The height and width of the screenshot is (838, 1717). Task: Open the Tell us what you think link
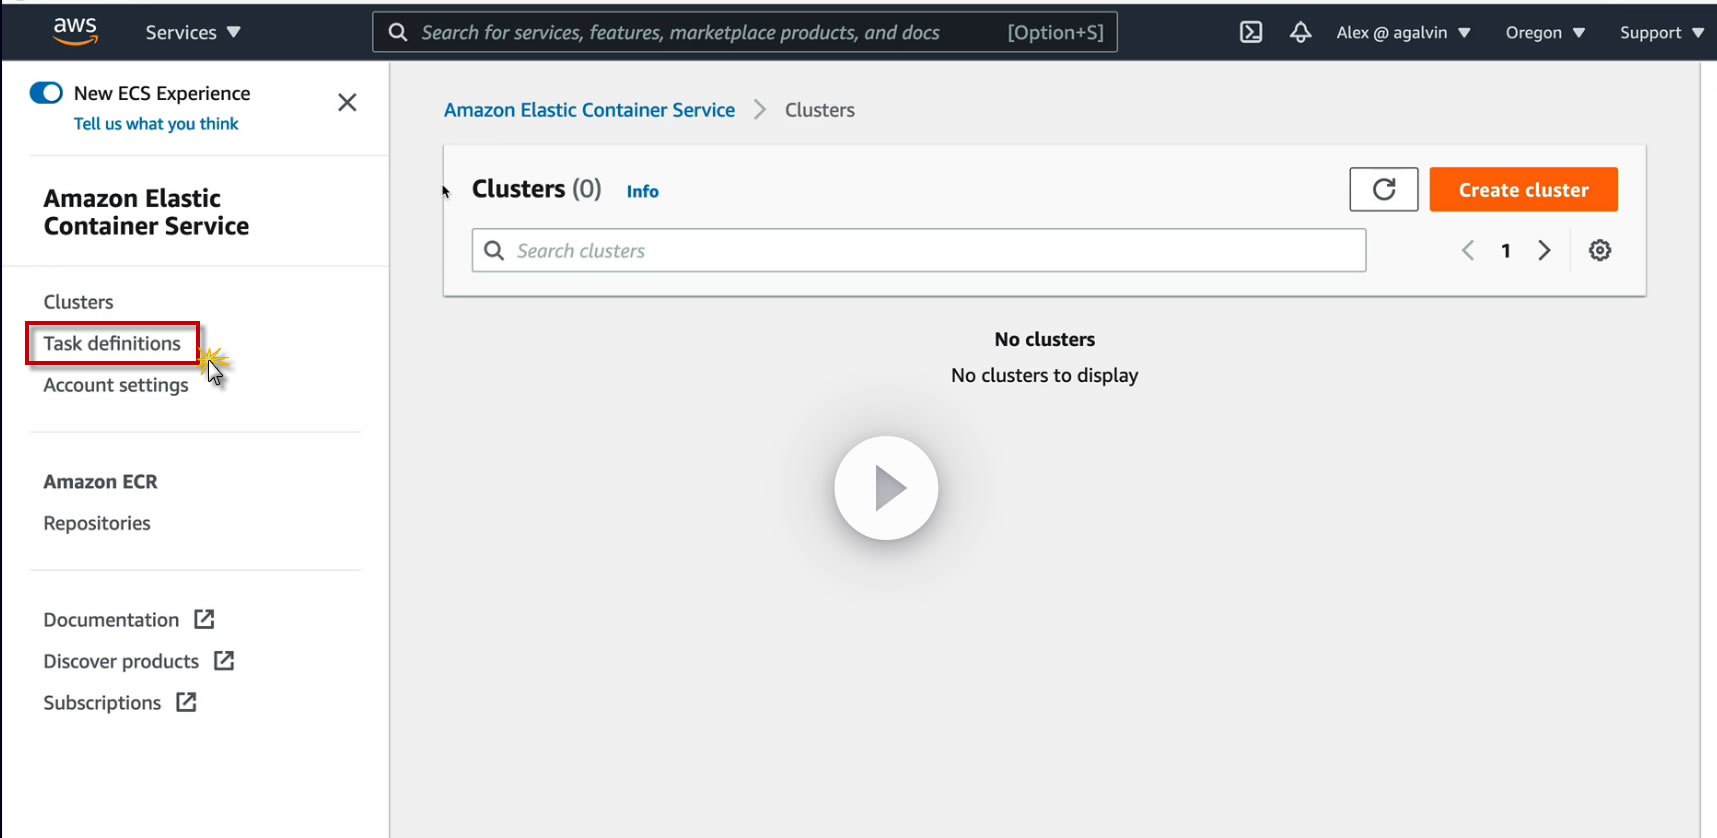pyautogui.click(x=156, y=124)
